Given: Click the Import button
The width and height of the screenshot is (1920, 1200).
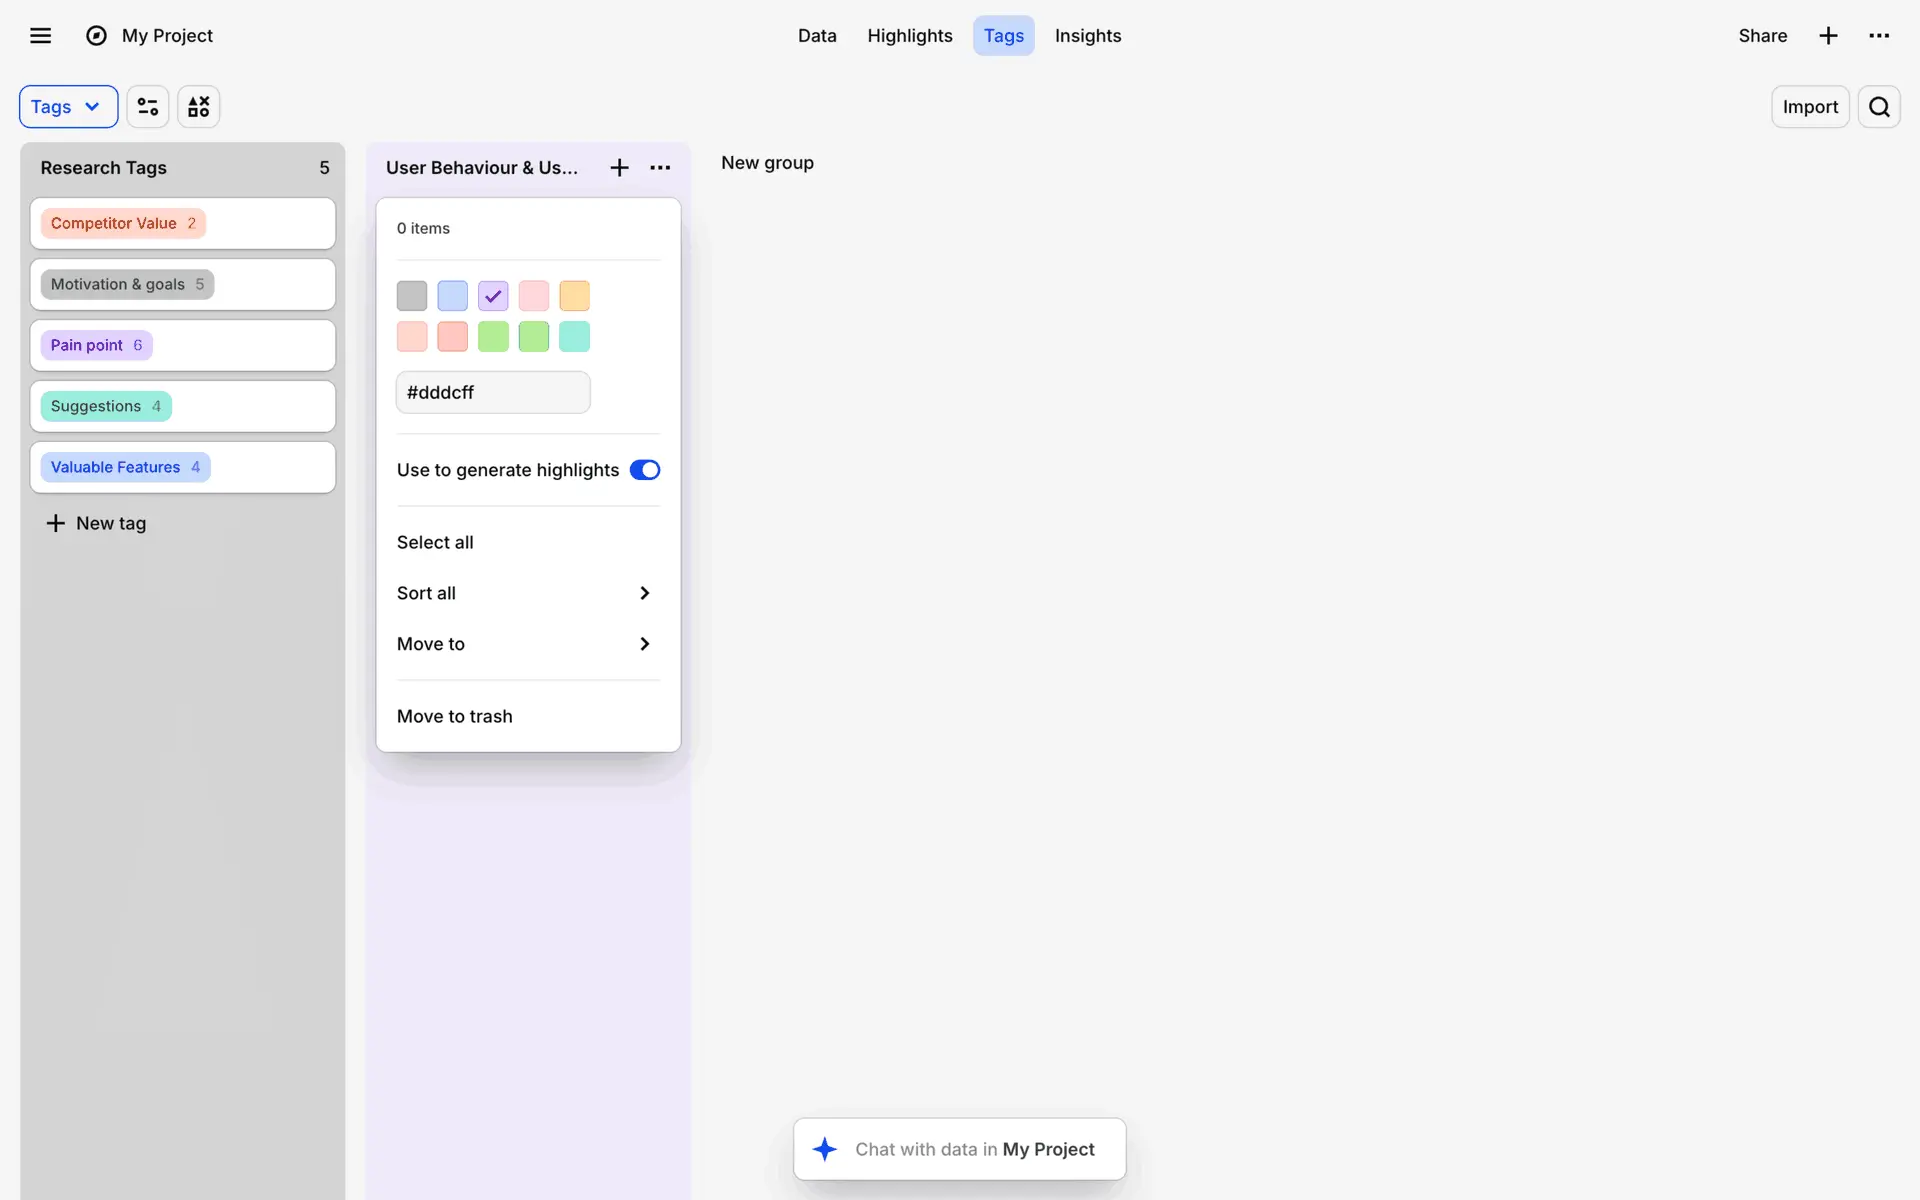Looking at the screenshot, I should [1810, 107].
